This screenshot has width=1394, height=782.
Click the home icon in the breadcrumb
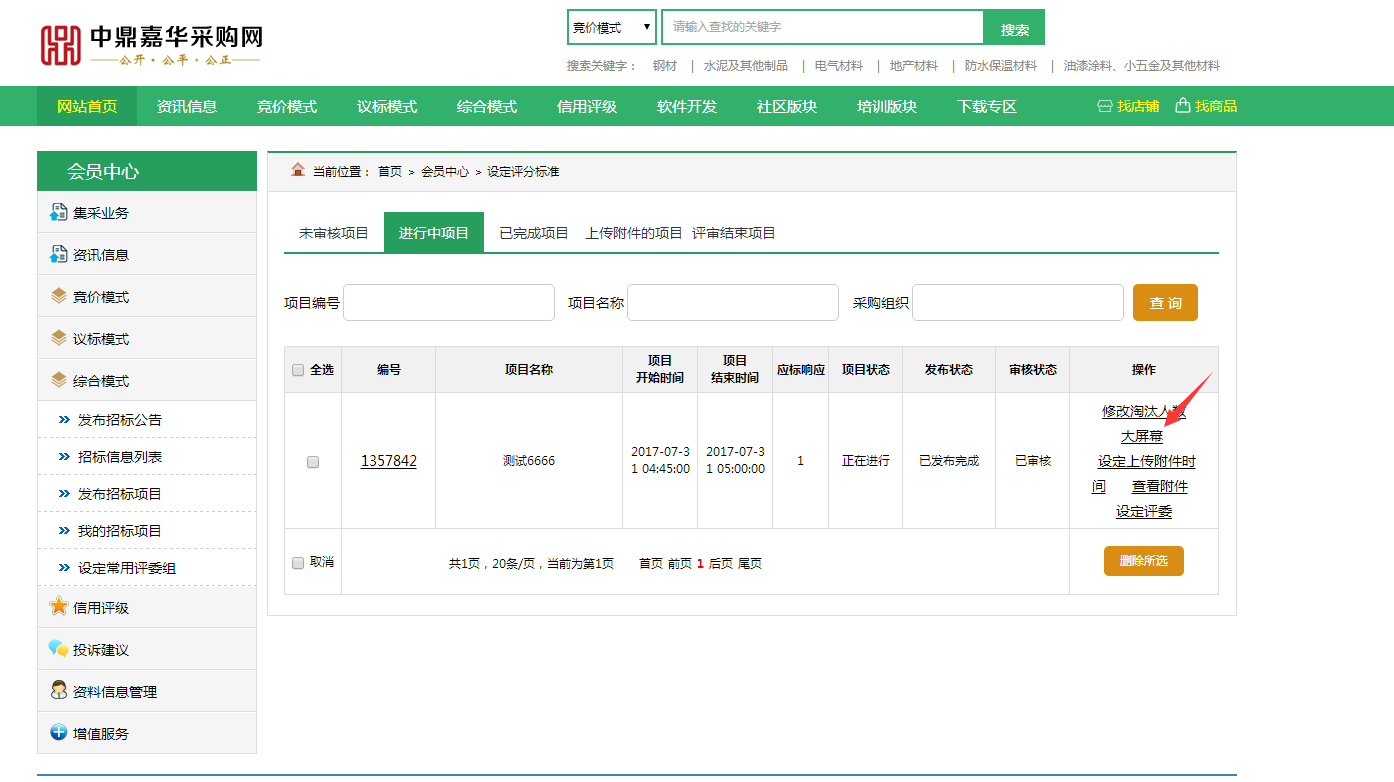298,170
